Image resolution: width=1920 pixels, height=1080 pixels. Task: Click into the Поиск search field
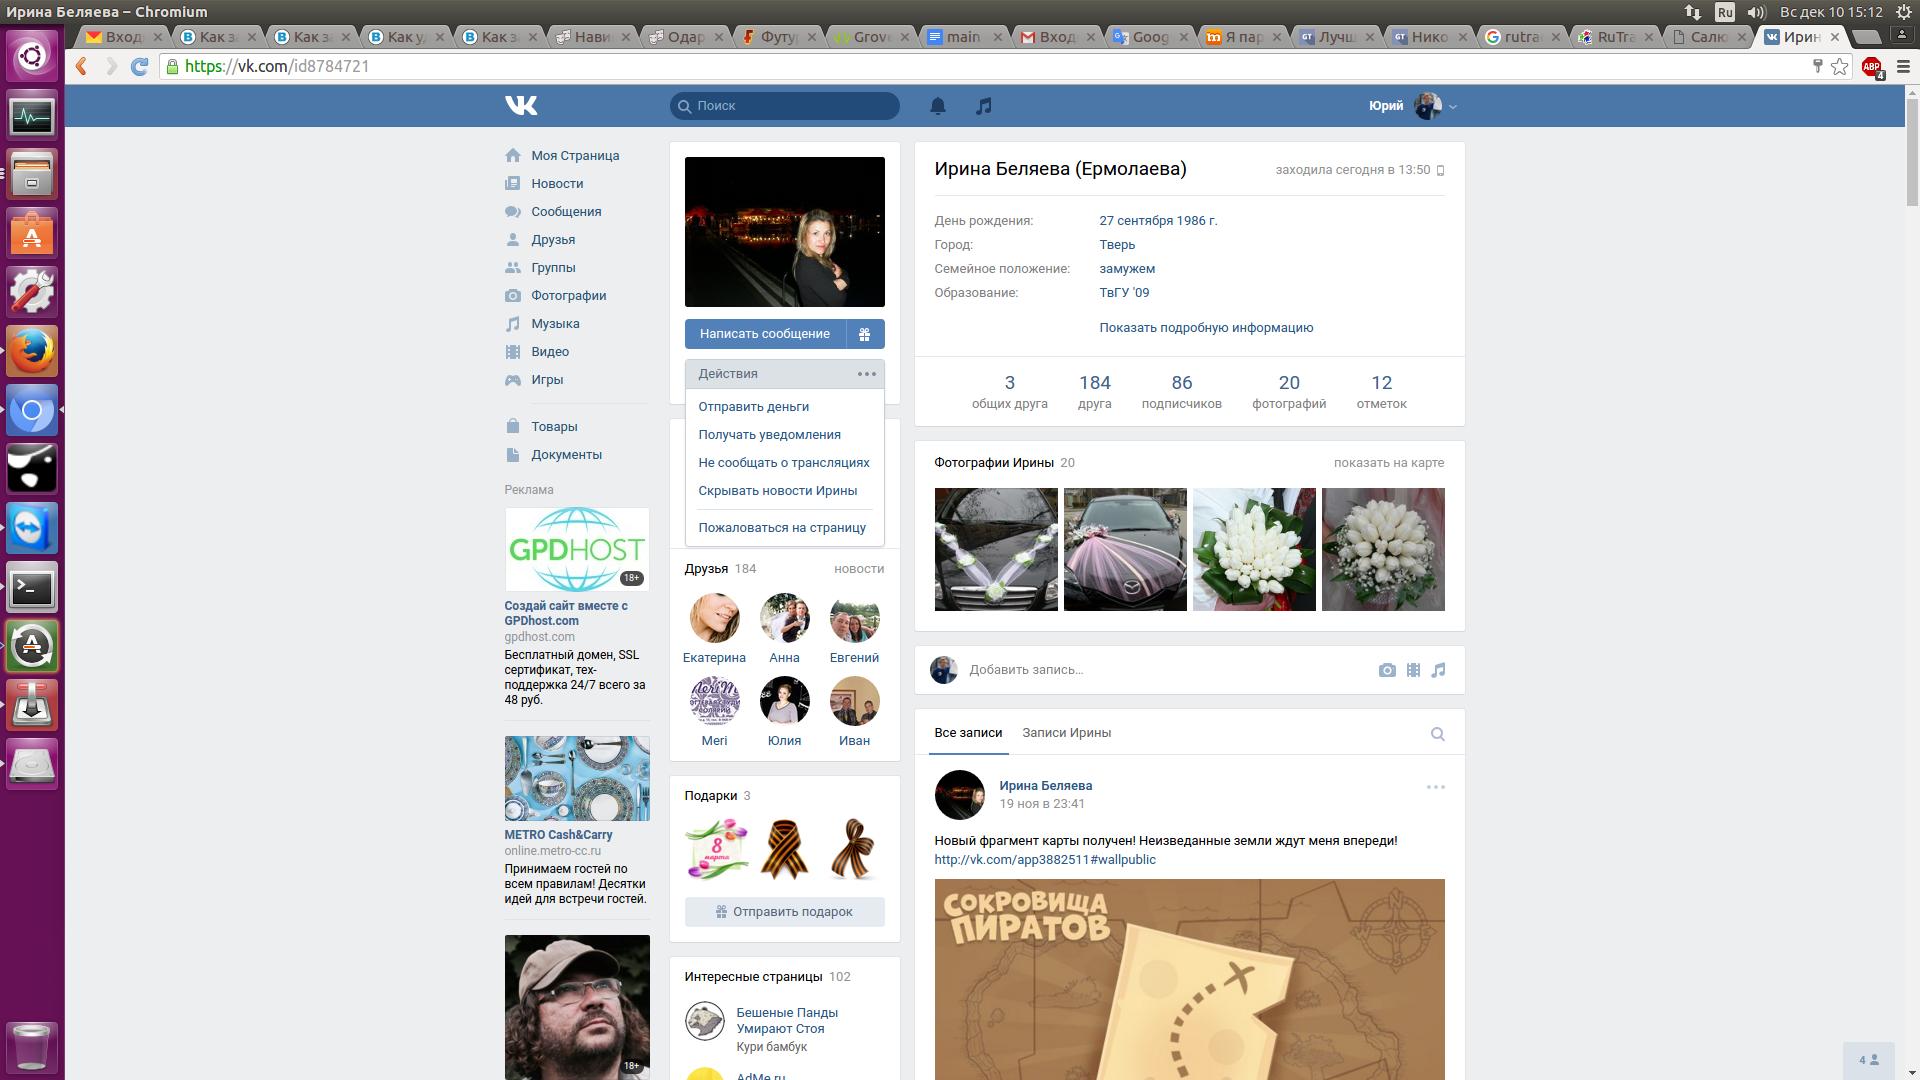(x=790, y=106)
